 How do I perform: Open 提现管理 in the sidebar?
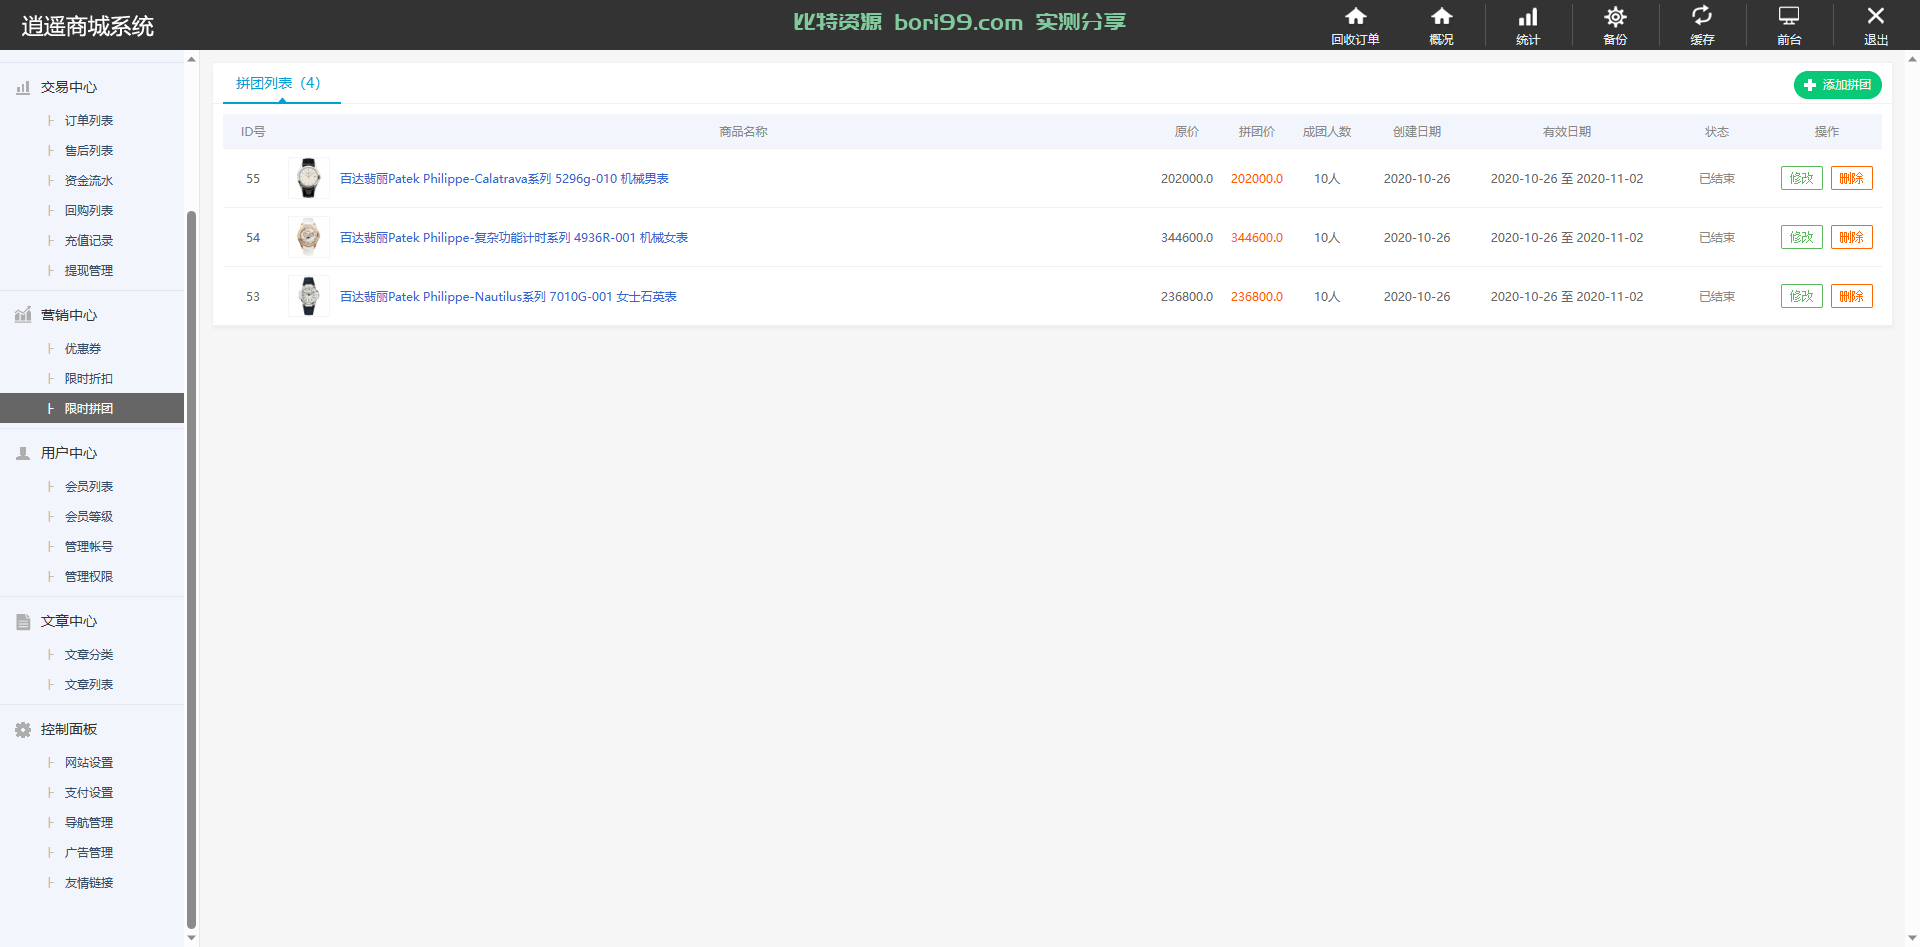tap(89, 271)
